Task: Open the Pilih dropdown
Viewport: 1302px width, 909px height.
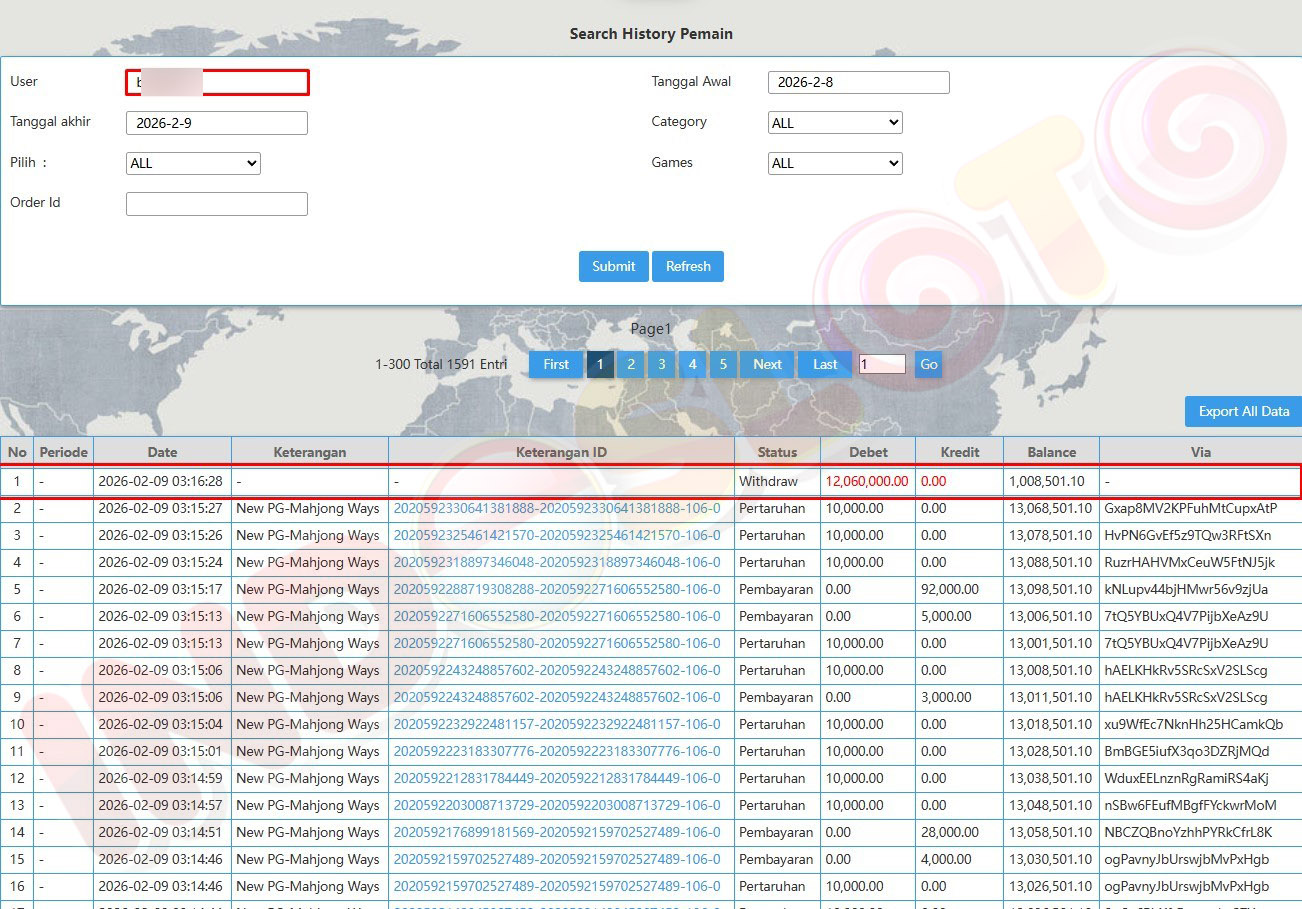Action: point(193,163)
